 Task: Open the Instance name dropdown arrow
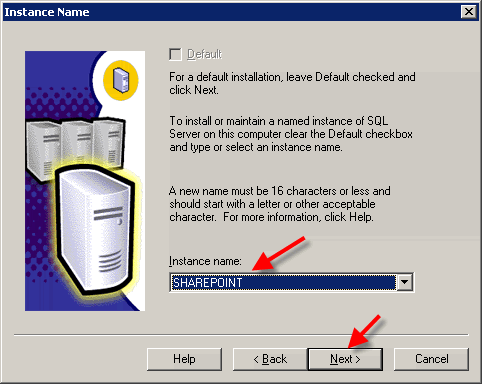point(405,282)
